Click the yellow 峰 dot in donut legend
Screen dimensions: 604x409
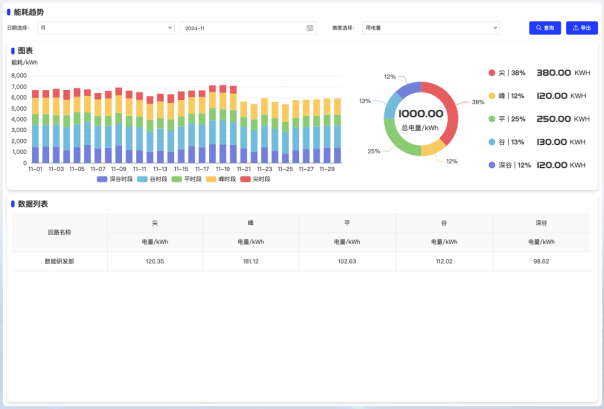492,96
